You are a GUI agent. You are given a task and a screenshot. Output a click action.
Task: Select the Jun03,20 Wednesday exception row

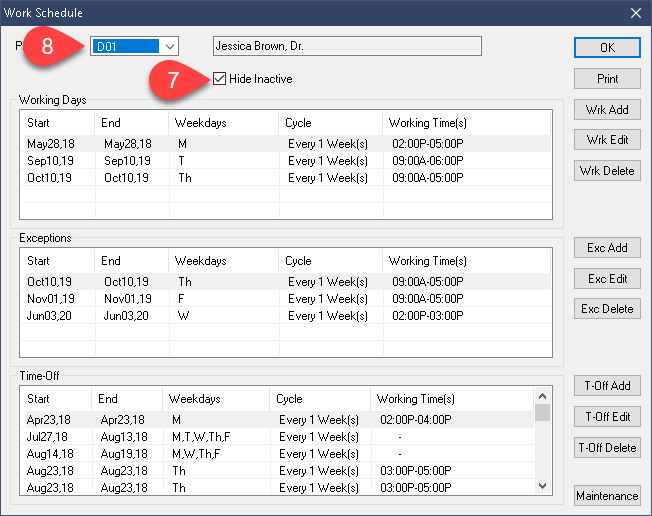point(287,316)
